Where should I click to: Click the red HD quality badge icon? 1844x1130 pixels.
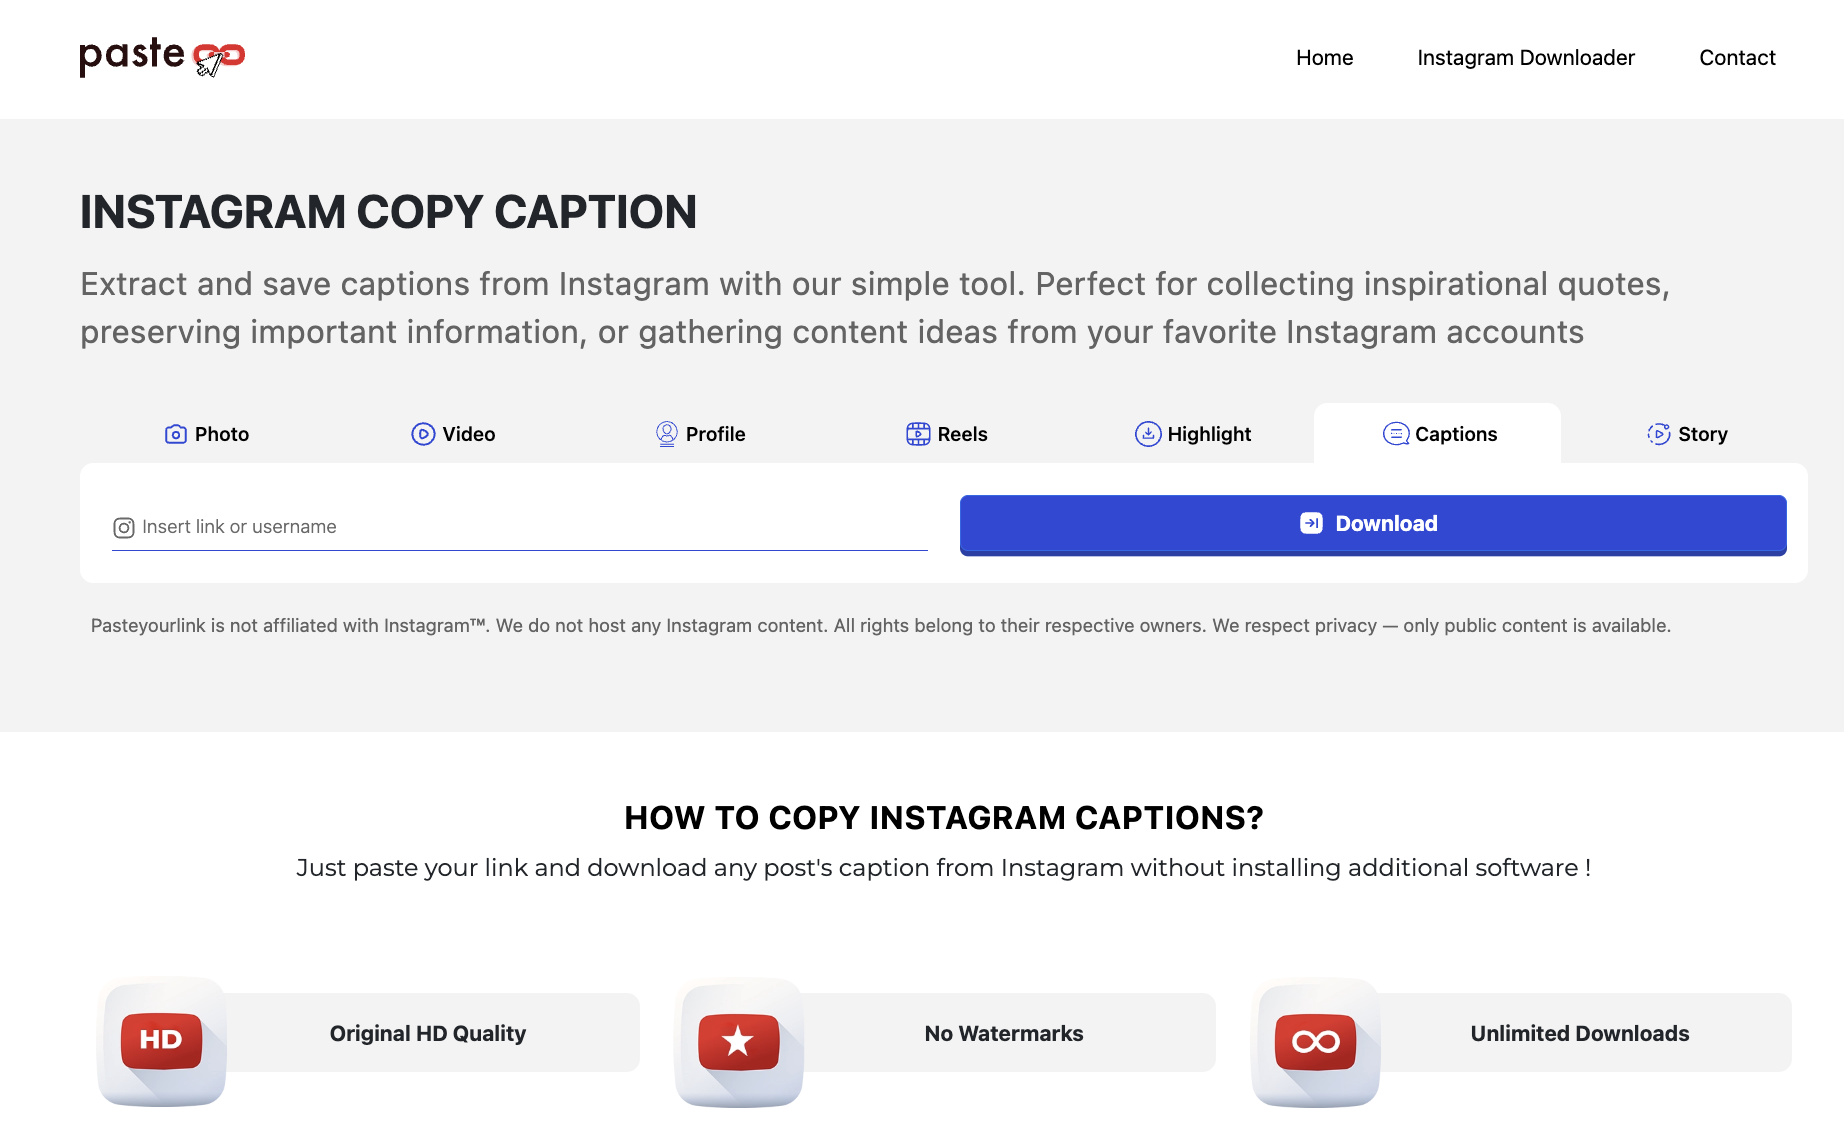162,1041
